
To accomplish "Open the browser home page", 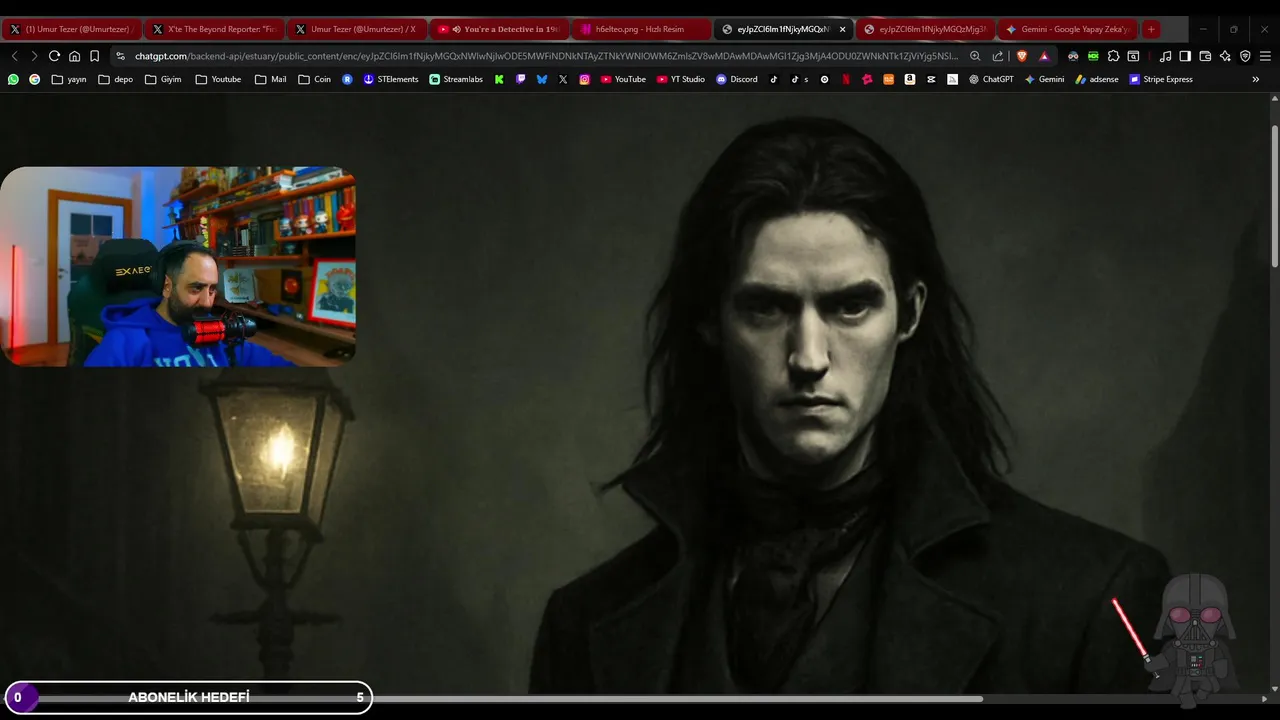I will click(74, 56).
